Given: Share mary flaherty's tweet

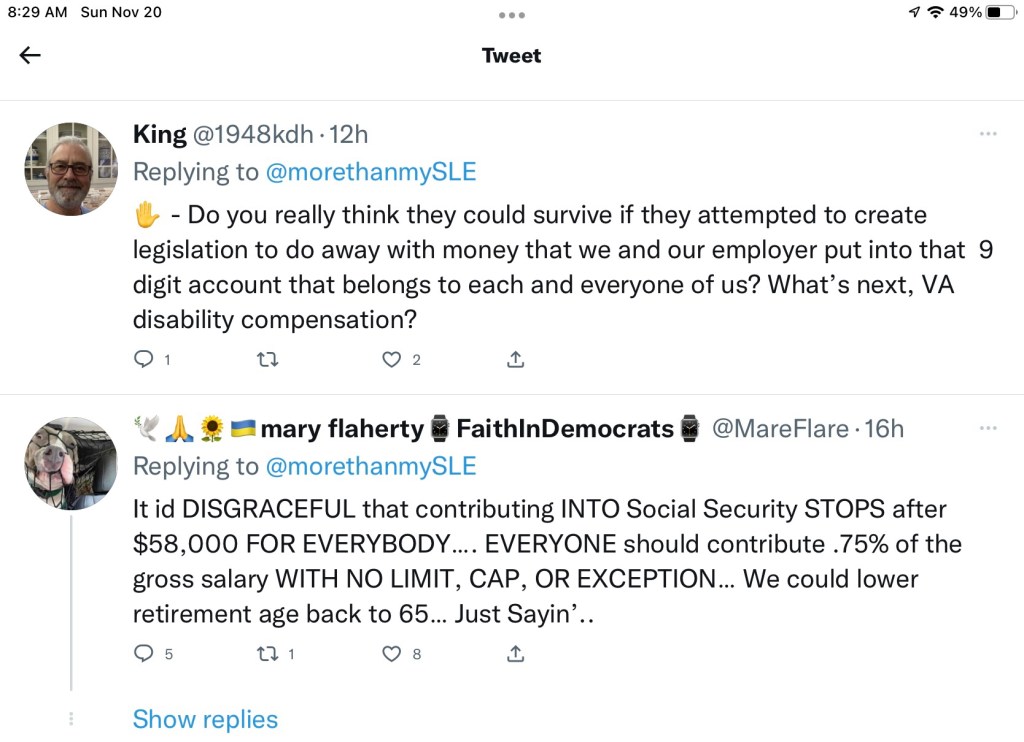Looking at the screenshot, I should (516, 654).
